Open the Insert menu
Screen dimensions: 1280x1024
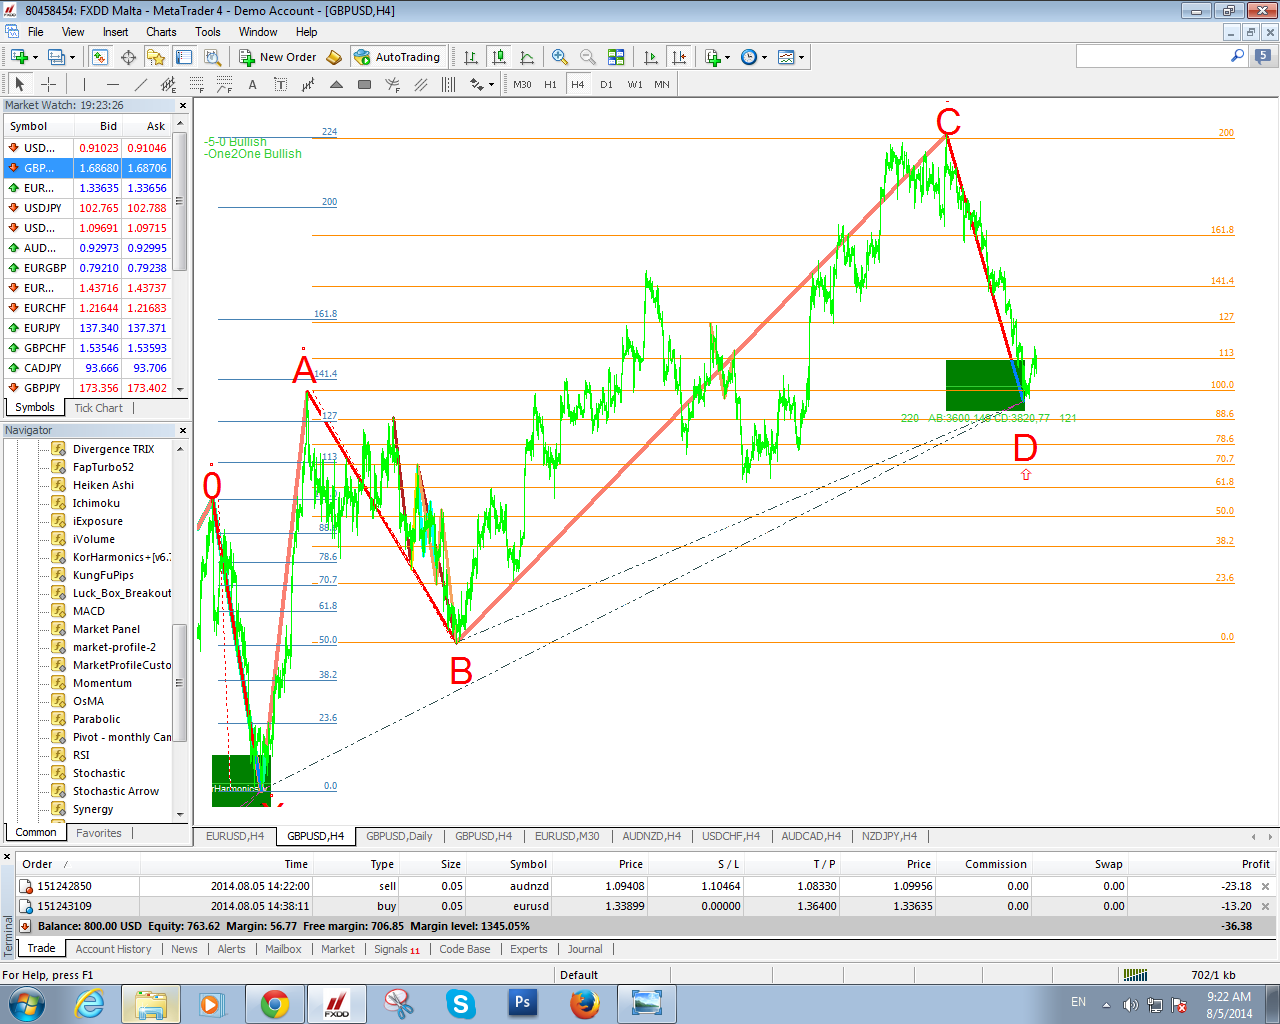[x=115, y=32]
